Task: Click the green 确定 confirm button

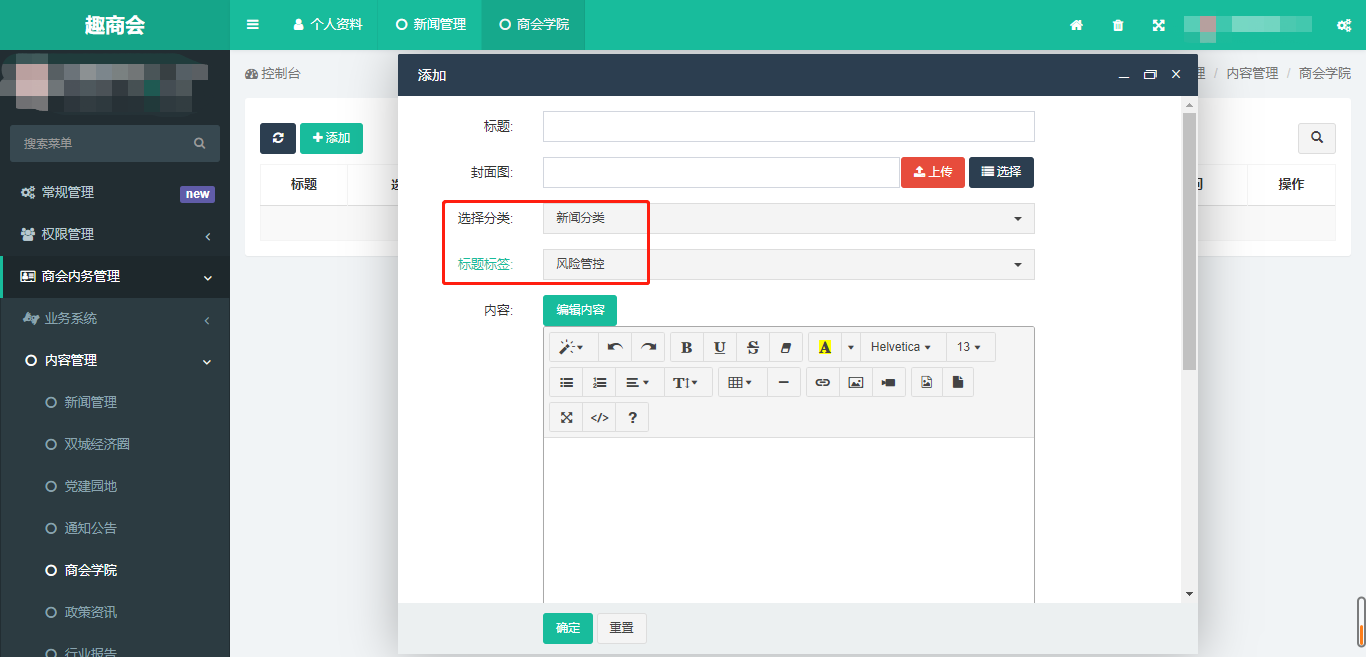Action: point(567,628)
